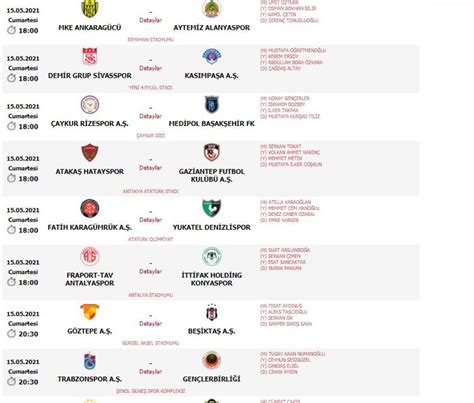The image size is (474, 403).
Task: Open the İttifak Holding Konyaspor team name
Action: click(x=212, y=279)
